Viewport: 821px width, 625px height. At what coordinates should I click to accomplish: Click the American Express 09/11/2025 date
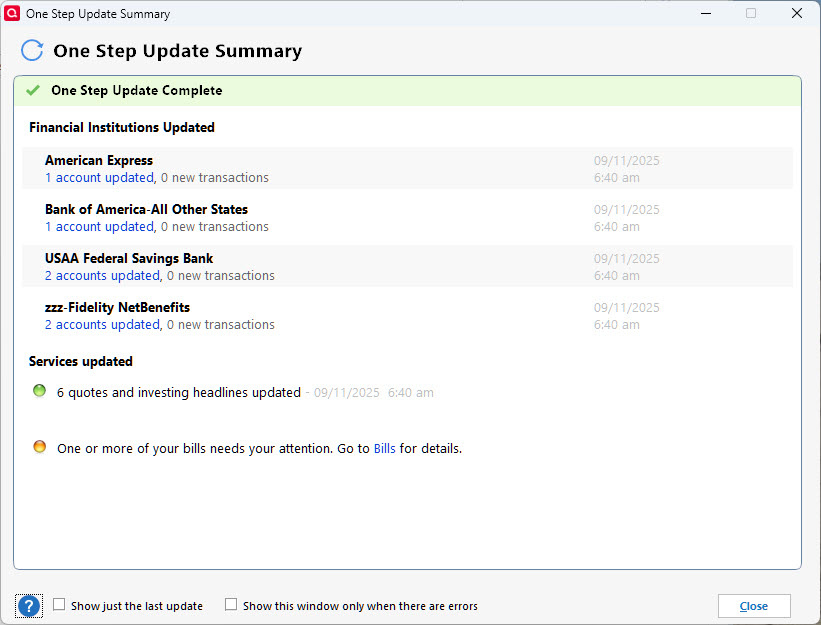click(626, 161)
